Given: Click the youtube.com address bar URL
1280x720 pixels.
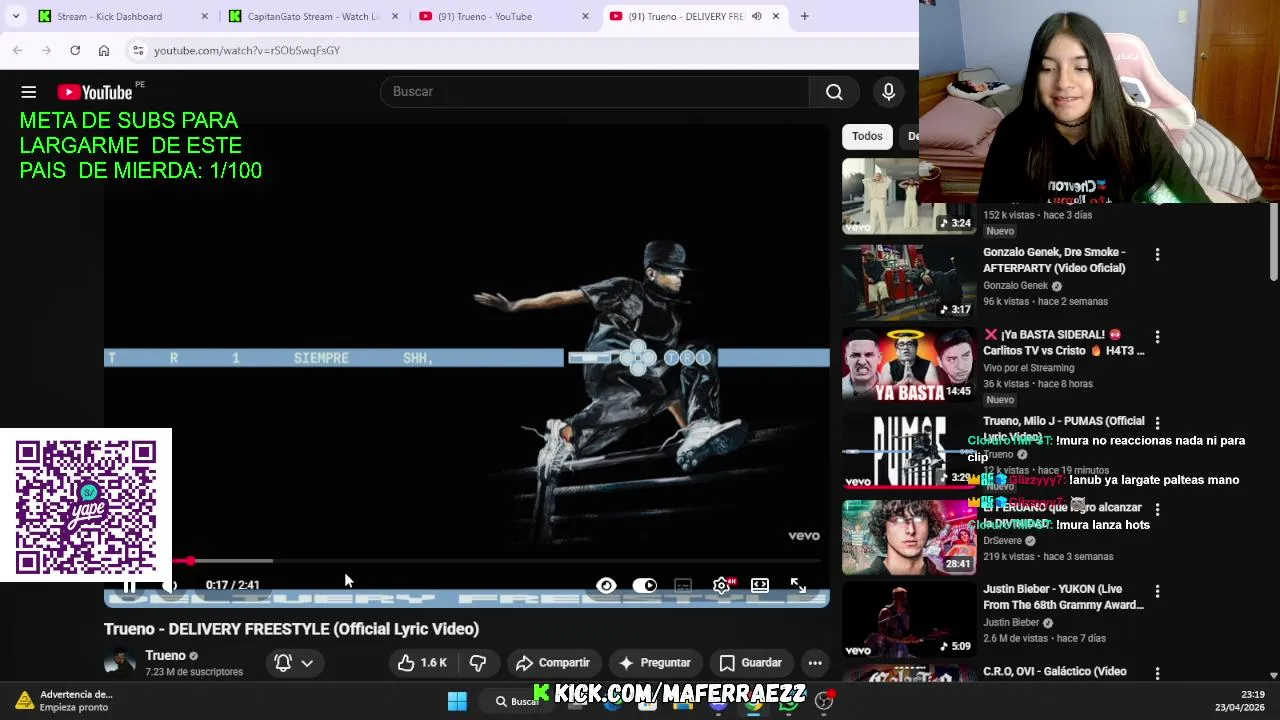Looking at the screenshot, I should (247, 50).
